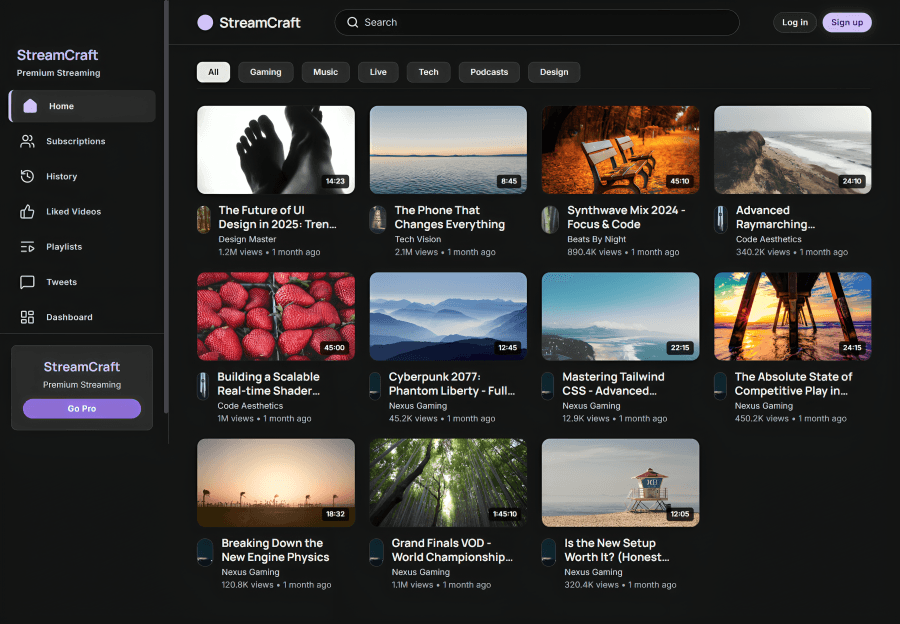Click the sidebar vertical scrollbar
This screenshot has height=624, width=900.
click(x=166, y=207)
